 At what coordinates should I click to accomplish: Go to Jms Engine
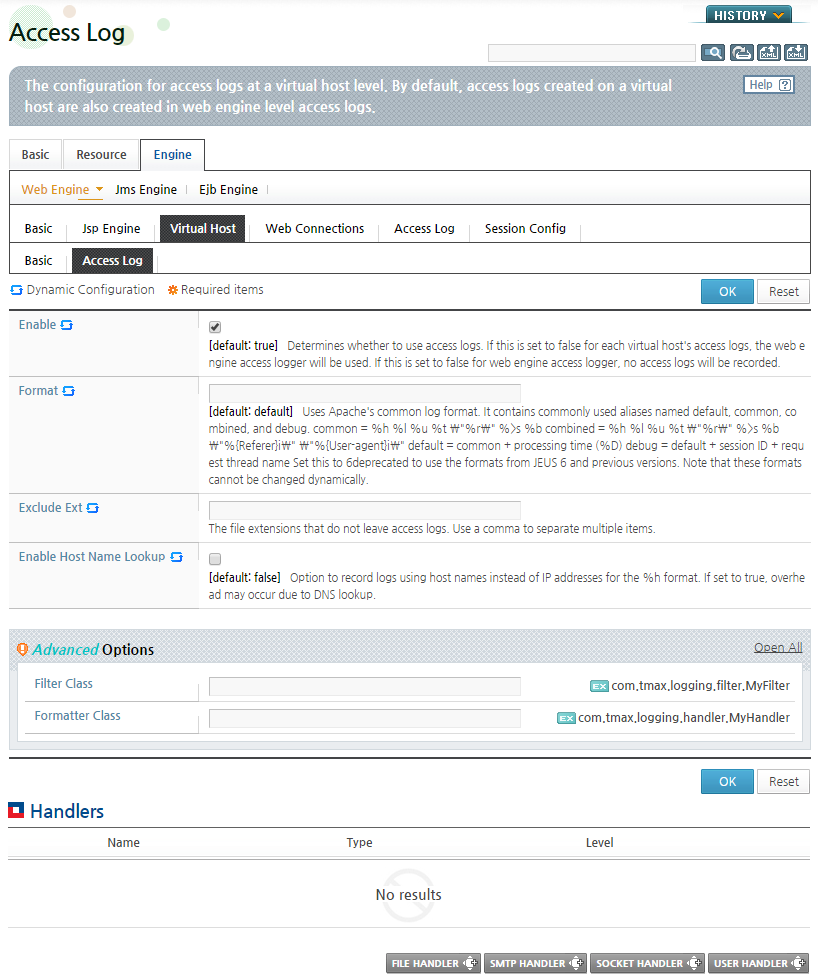pyautogui.click(x=146, y=189)
